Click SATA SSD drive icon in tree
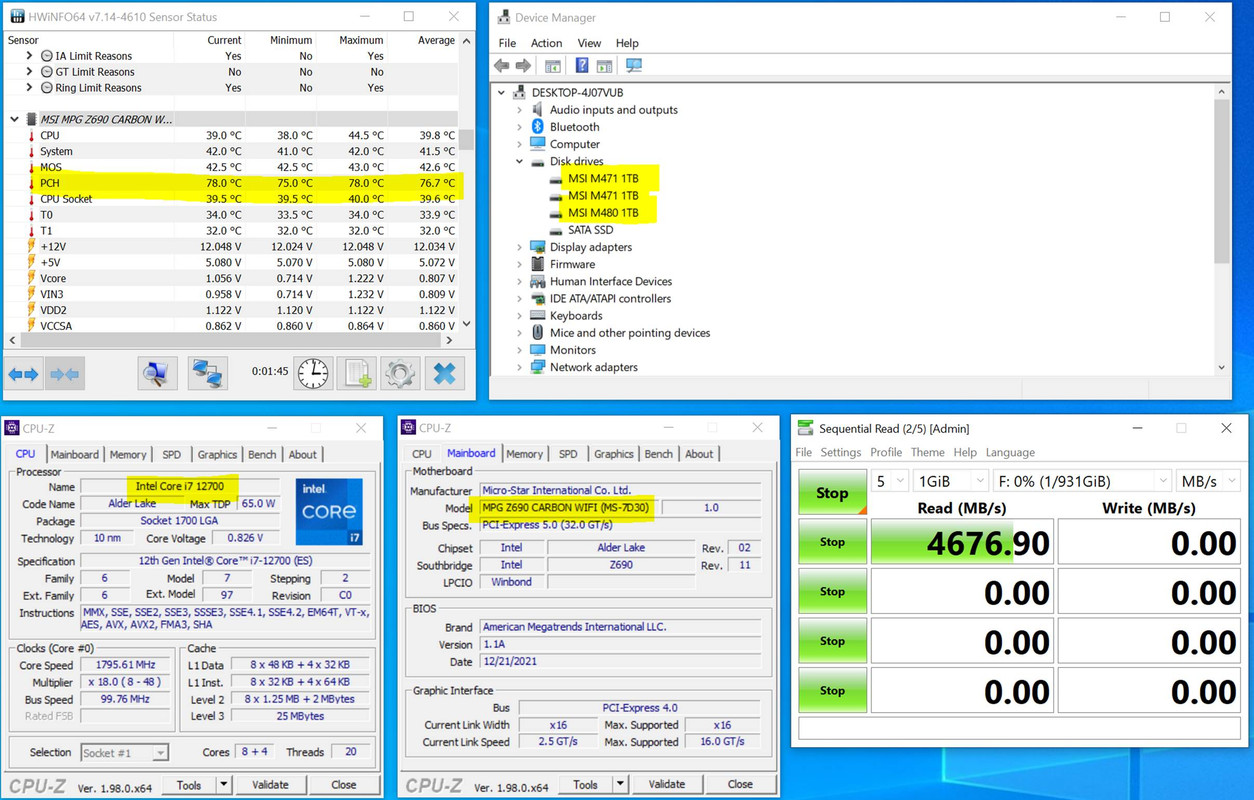The width and height of the screenshot is (1254, 800). click(x=556, y=230)
